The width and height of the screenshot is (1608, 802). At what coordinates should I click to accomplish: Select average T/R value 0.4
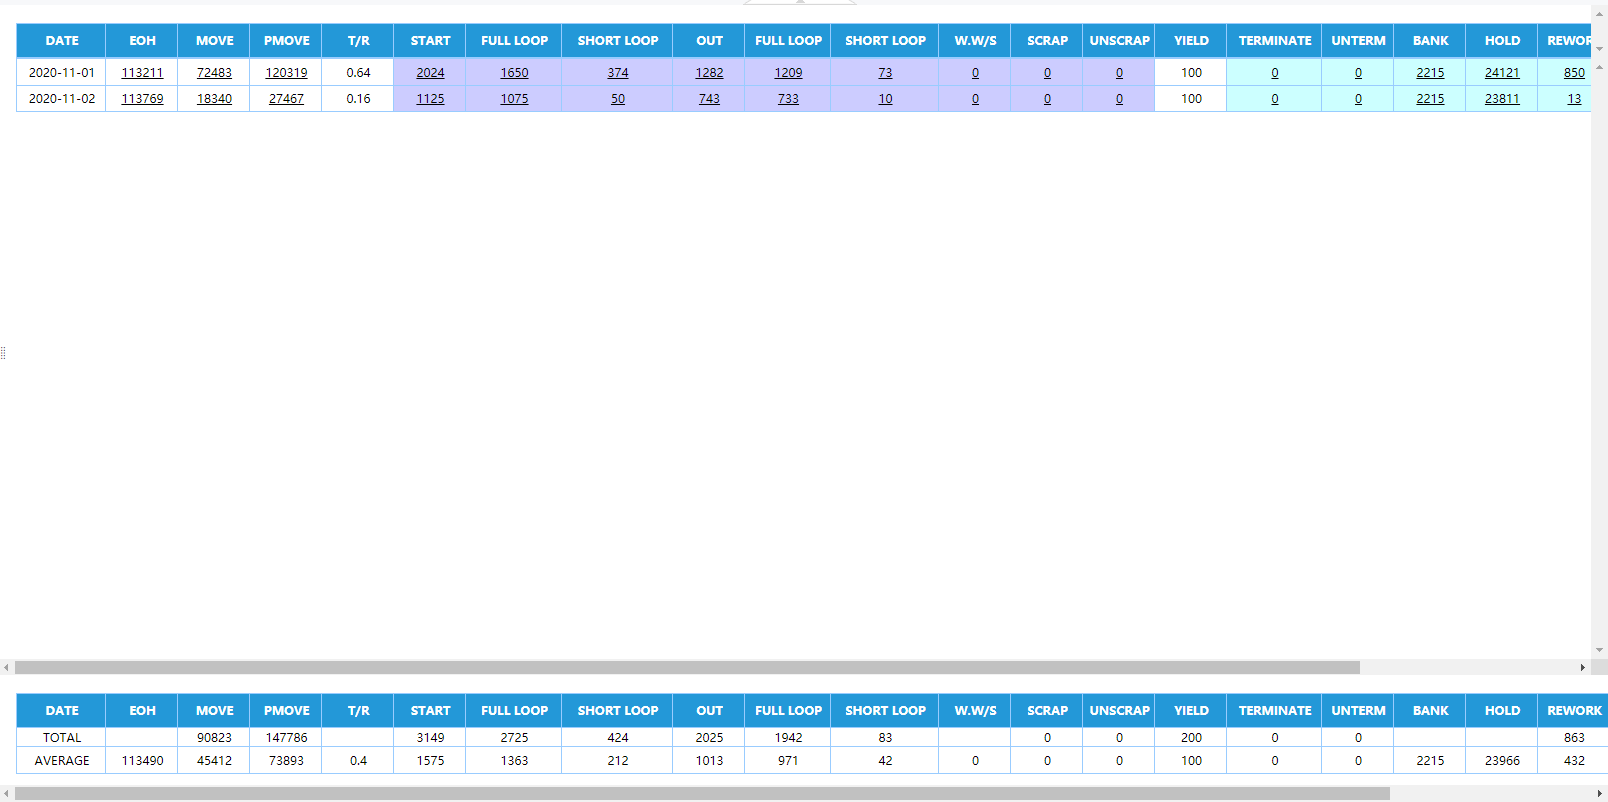click(x=358, y=761)
